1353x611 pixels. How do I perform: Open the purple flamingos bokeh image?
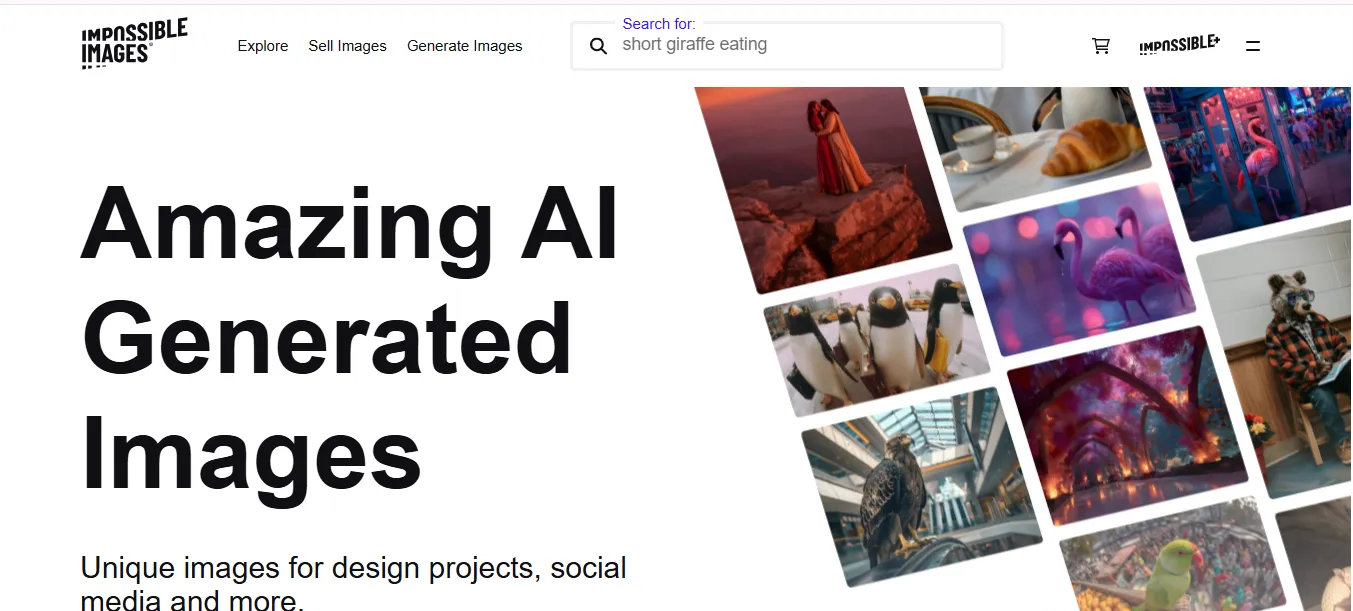(1080, 268)
